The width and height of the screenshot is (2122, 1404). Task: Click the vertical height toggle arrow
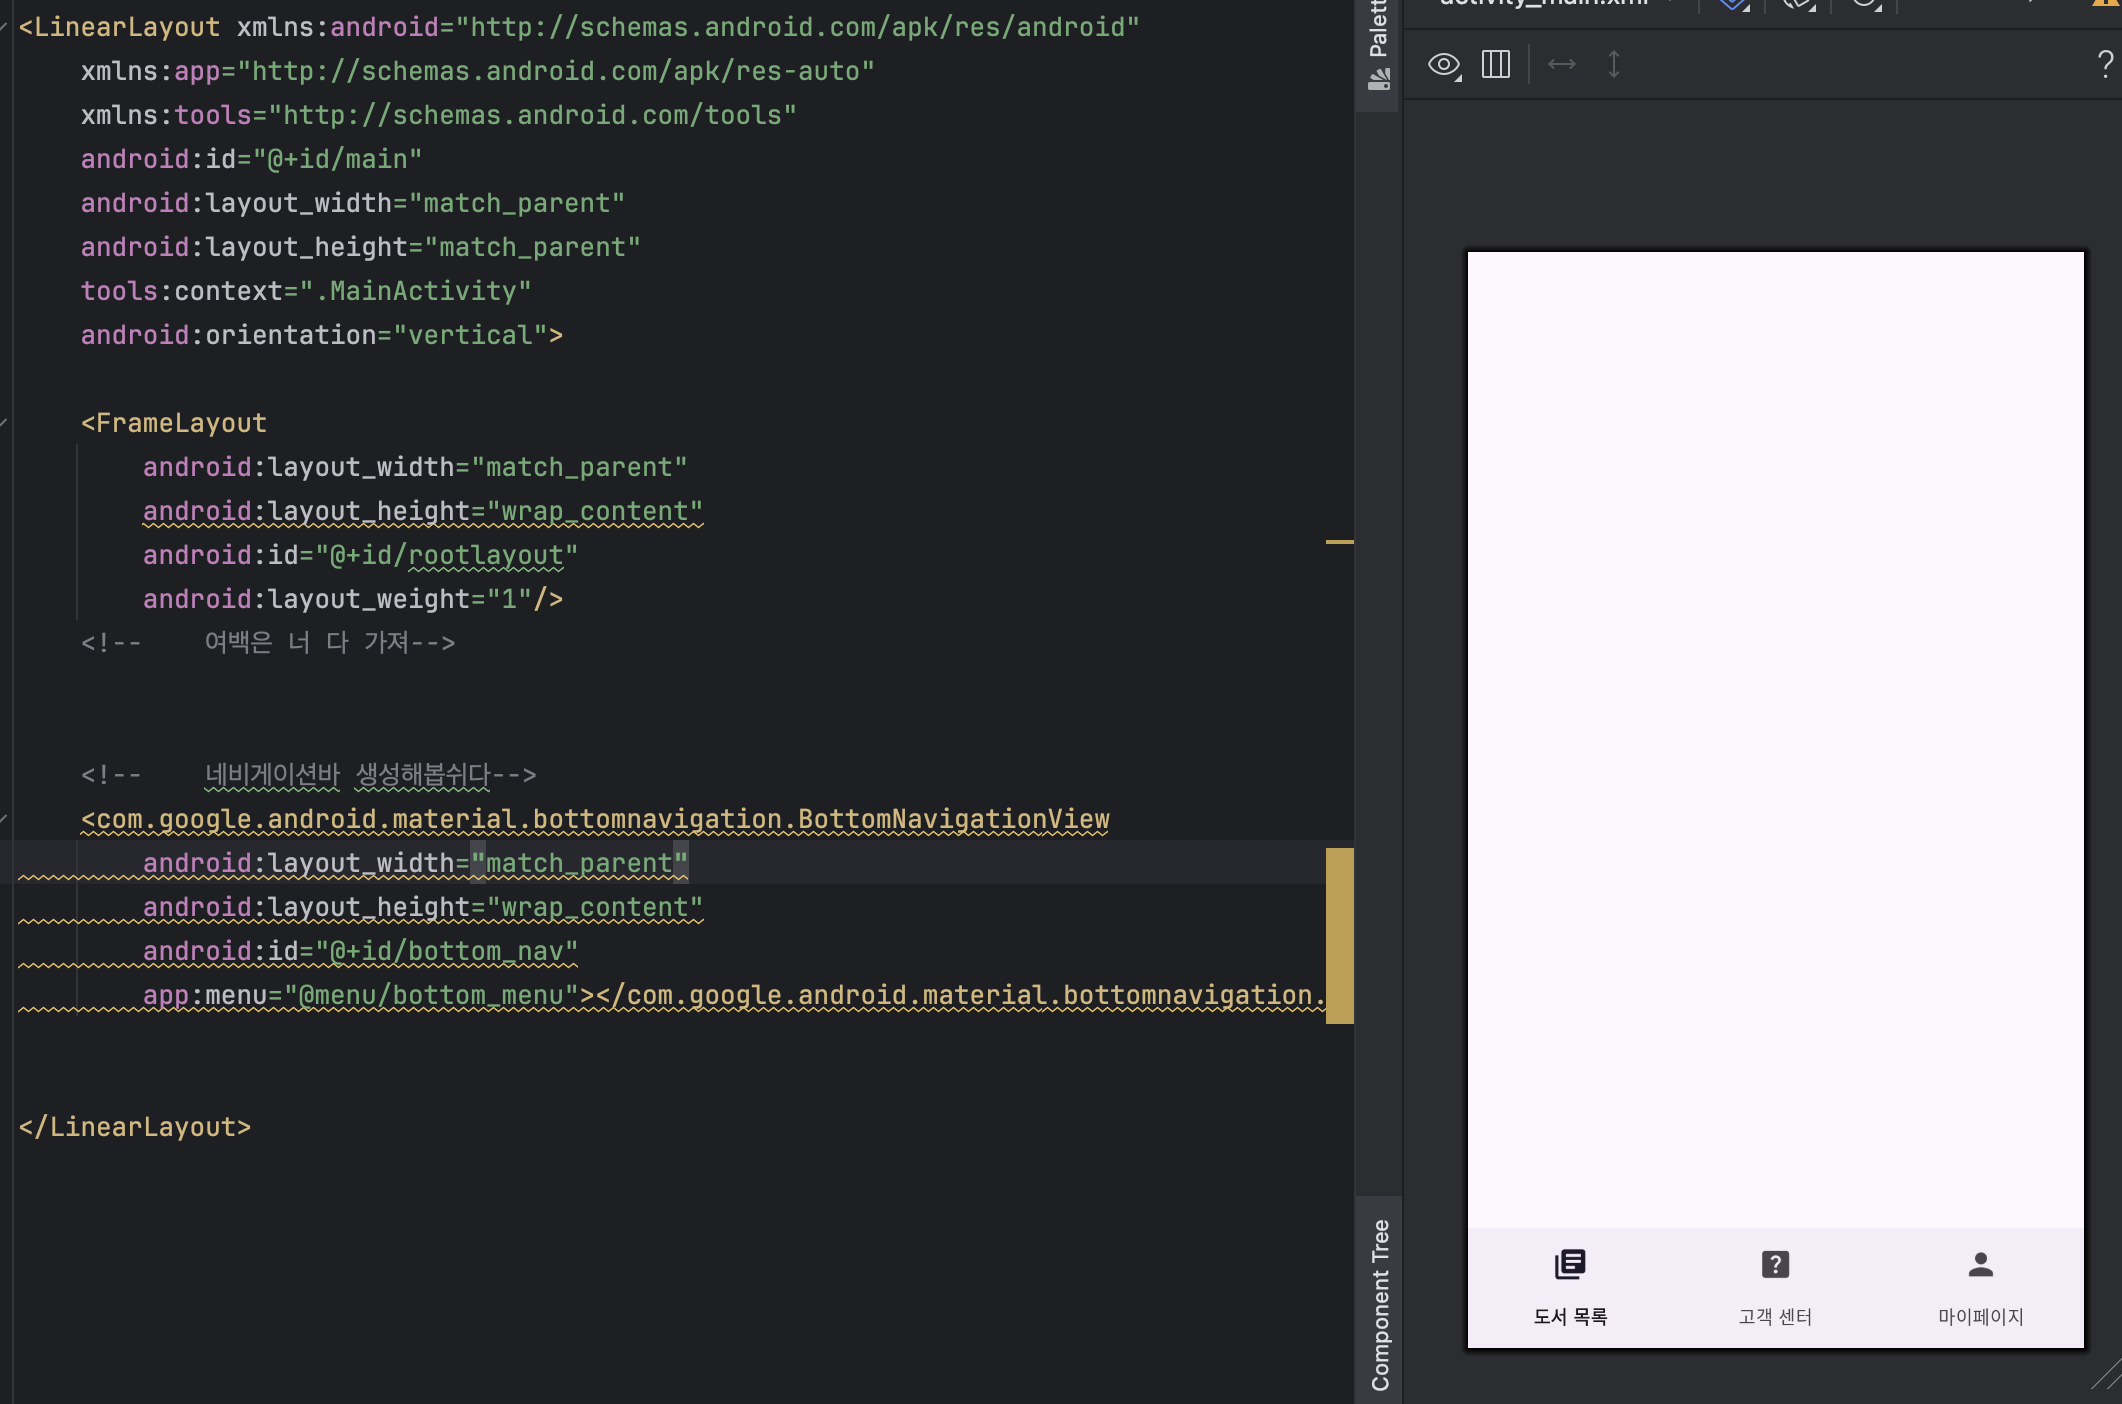[x=1613, y=65]
